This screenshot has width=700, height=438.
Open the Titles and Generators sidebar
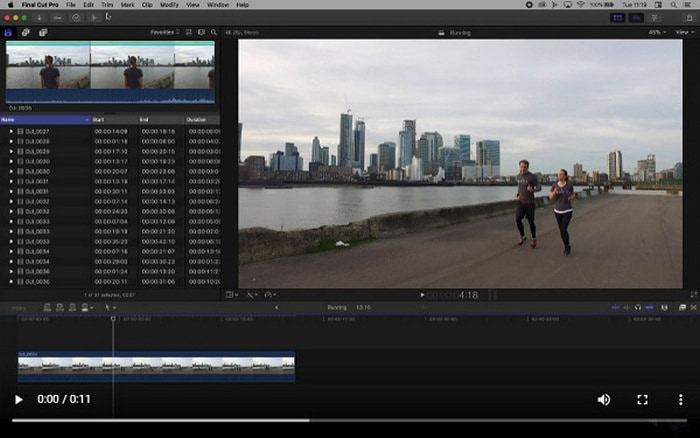tap(43, 32)
